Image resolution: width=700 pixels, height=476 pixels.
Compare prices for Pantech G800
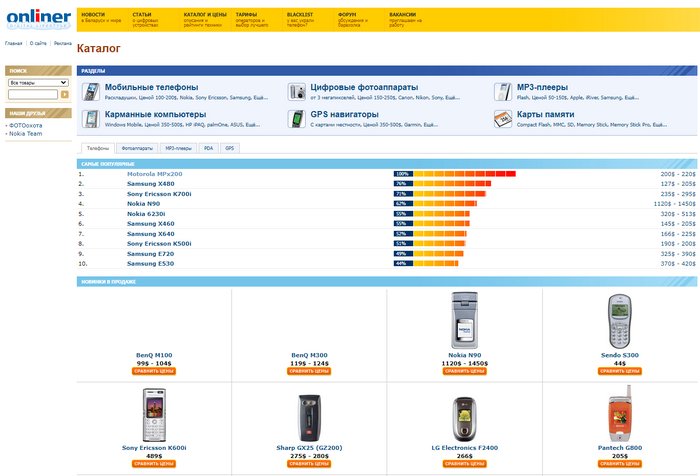(x=620, y=464)
